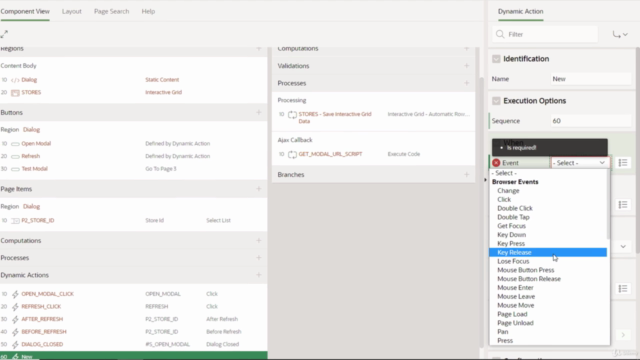Viewport: 640px width, 360px height.
Task: Click the expand/maximize arrows icon
Action: (x=4, y=34)
